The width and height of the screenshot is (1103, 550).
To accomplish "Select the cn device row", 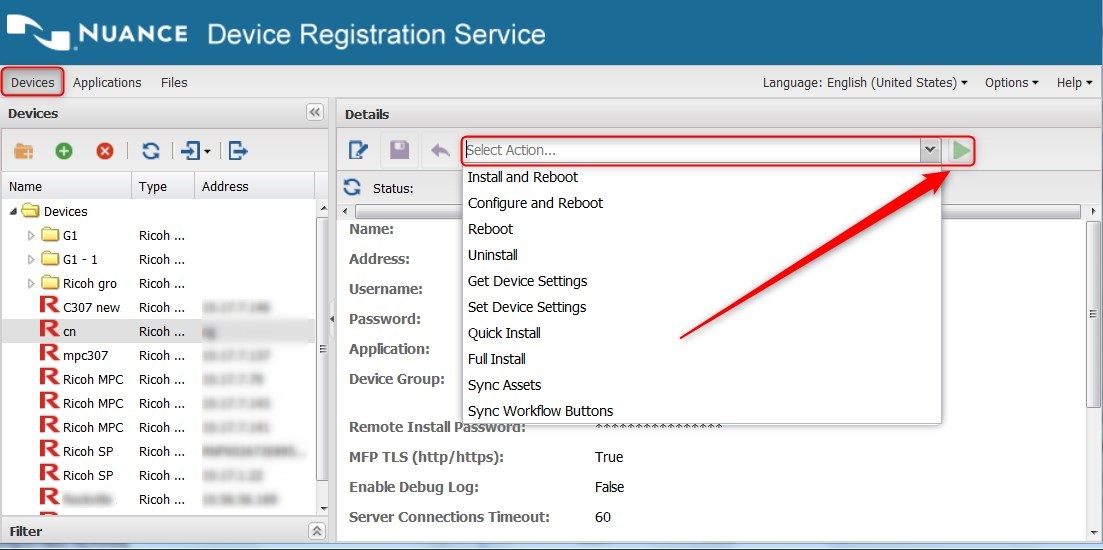I will pos(159,331).
